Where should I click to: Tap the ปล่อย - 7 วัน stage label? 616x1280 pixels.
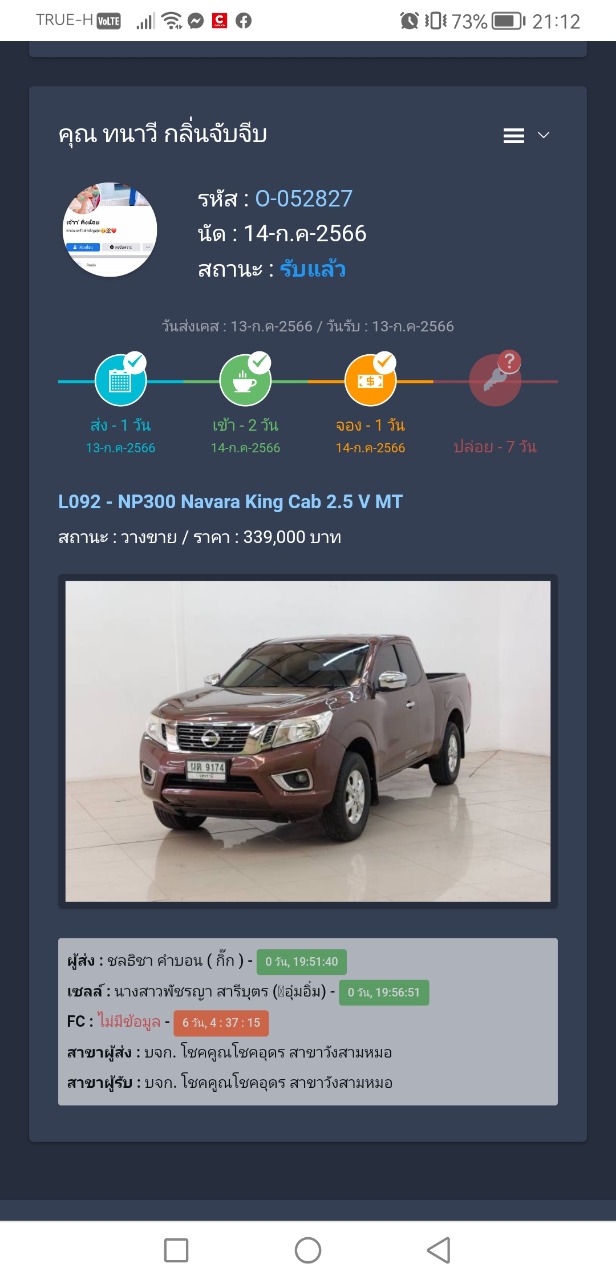(495, 446)
